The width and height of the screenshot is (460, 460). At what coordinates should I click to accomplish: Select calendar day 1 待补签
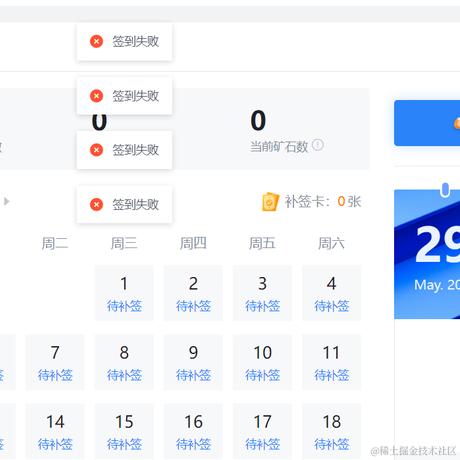tap(124, 293)
